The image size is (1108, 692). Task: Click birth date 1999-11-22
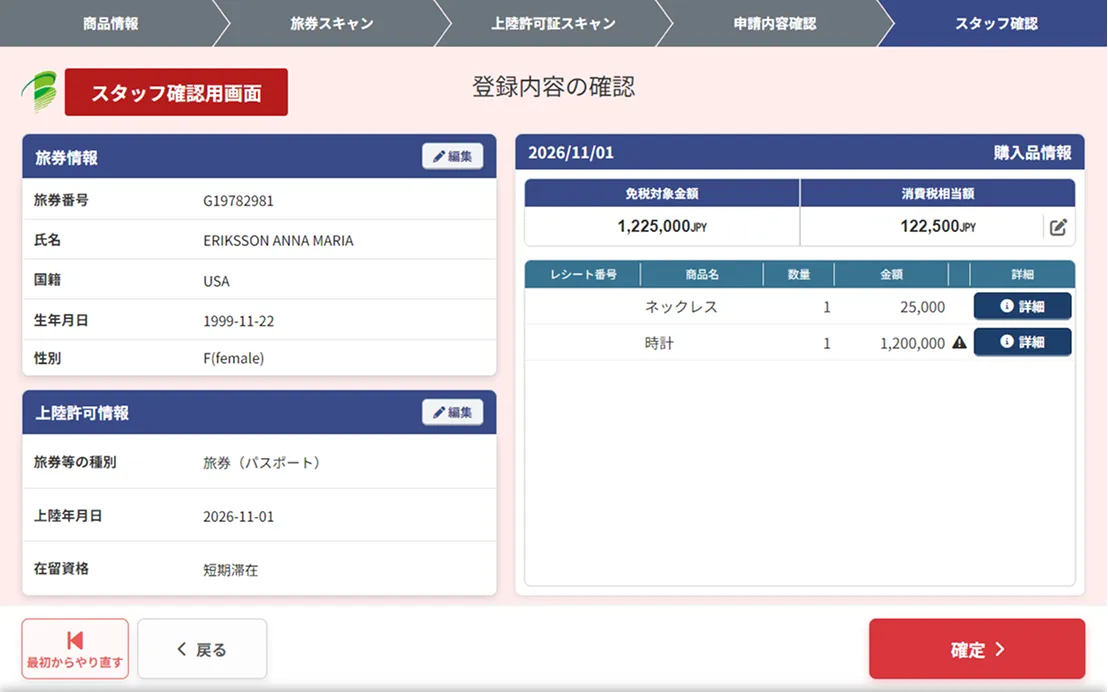click(238, 321)
